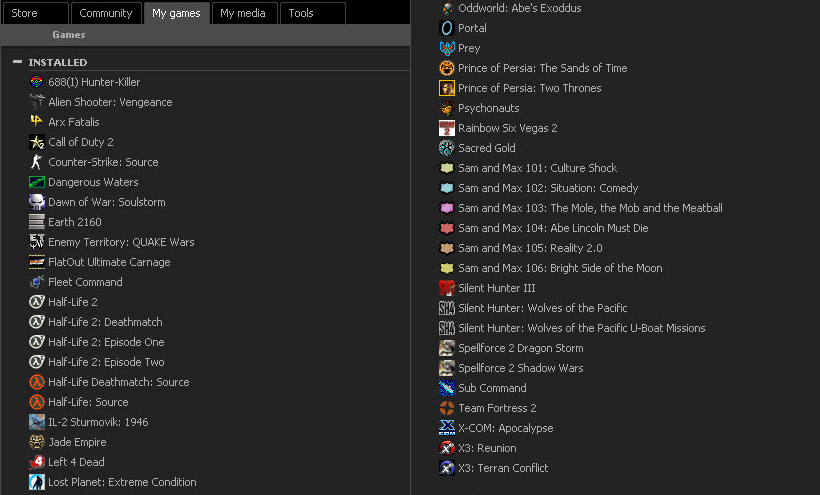Select Sam and Max 101: Culture Shock

pos(538,168)
